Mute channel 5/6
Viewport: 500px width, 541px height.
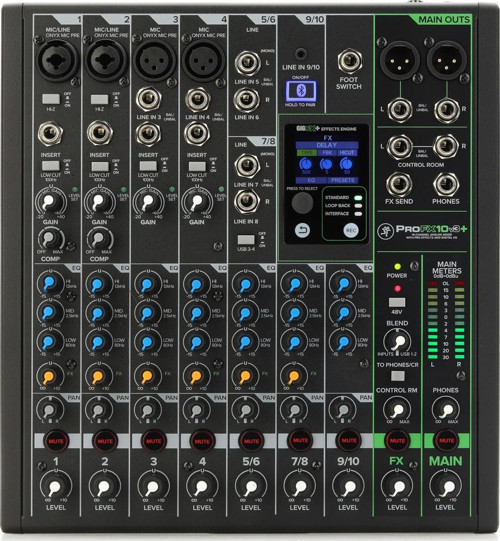click(251, 441)
